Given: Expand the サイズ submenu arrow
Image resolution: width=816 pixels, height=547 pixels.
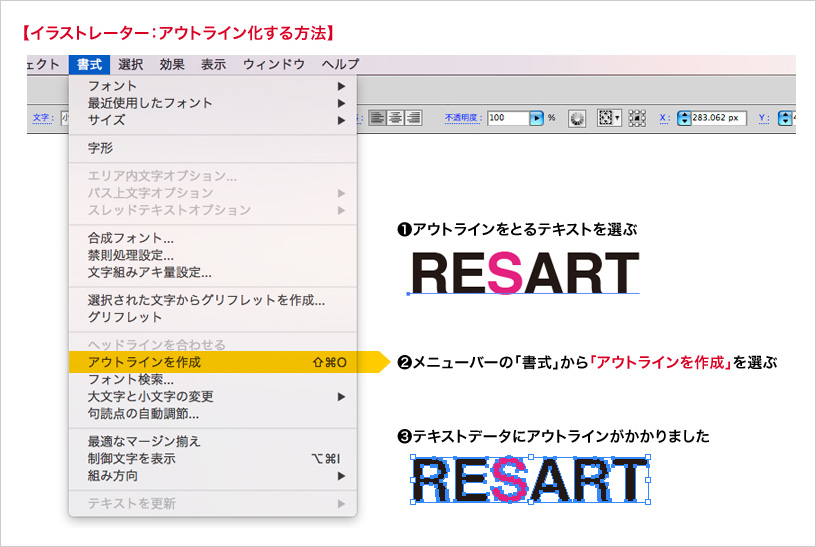Looking at the screenshot, I should (341, 120).
